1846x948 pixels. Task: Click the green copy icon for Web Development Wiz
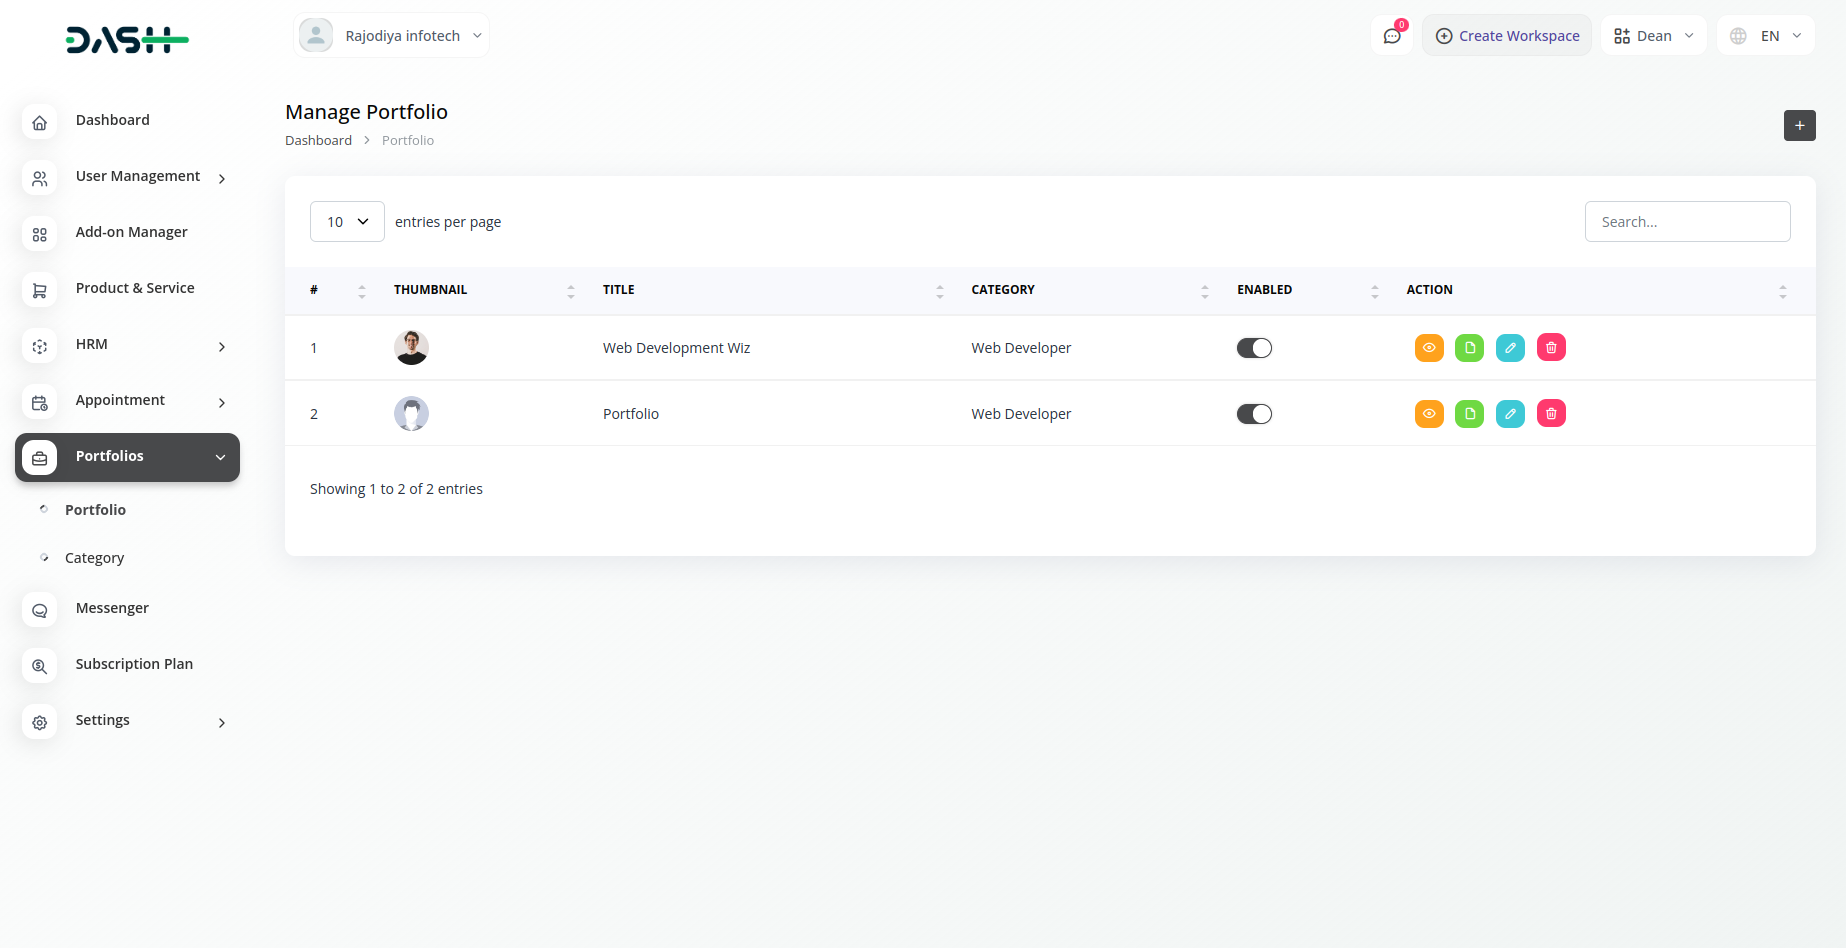pos(1469,348)
